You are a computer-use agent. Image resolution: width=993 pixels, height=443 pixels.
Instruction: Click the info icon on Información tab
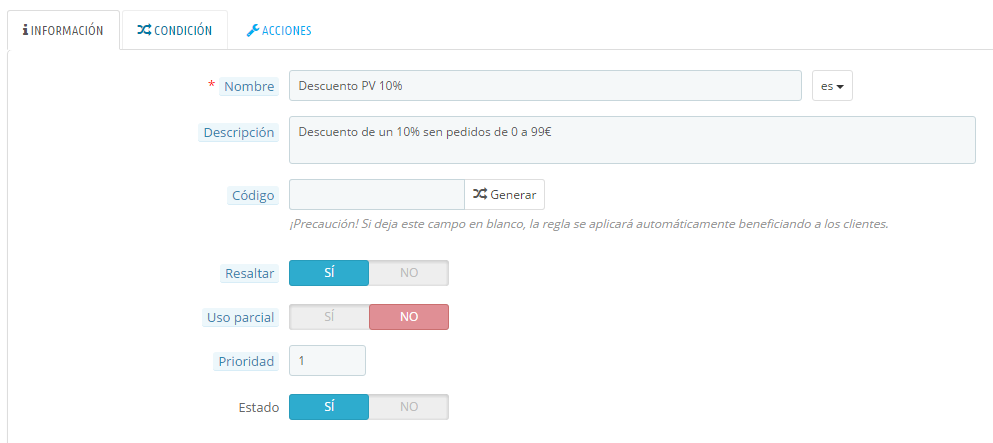click(x=25, y=30)
